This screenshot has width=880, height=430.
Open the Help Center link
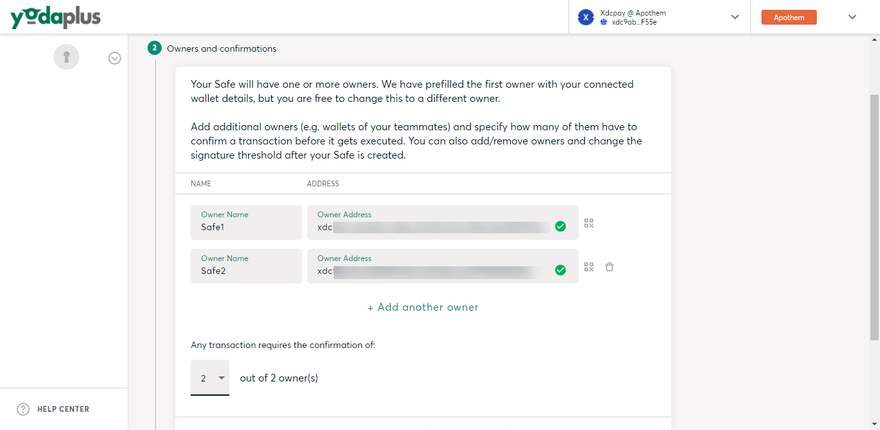click(63, 409)
